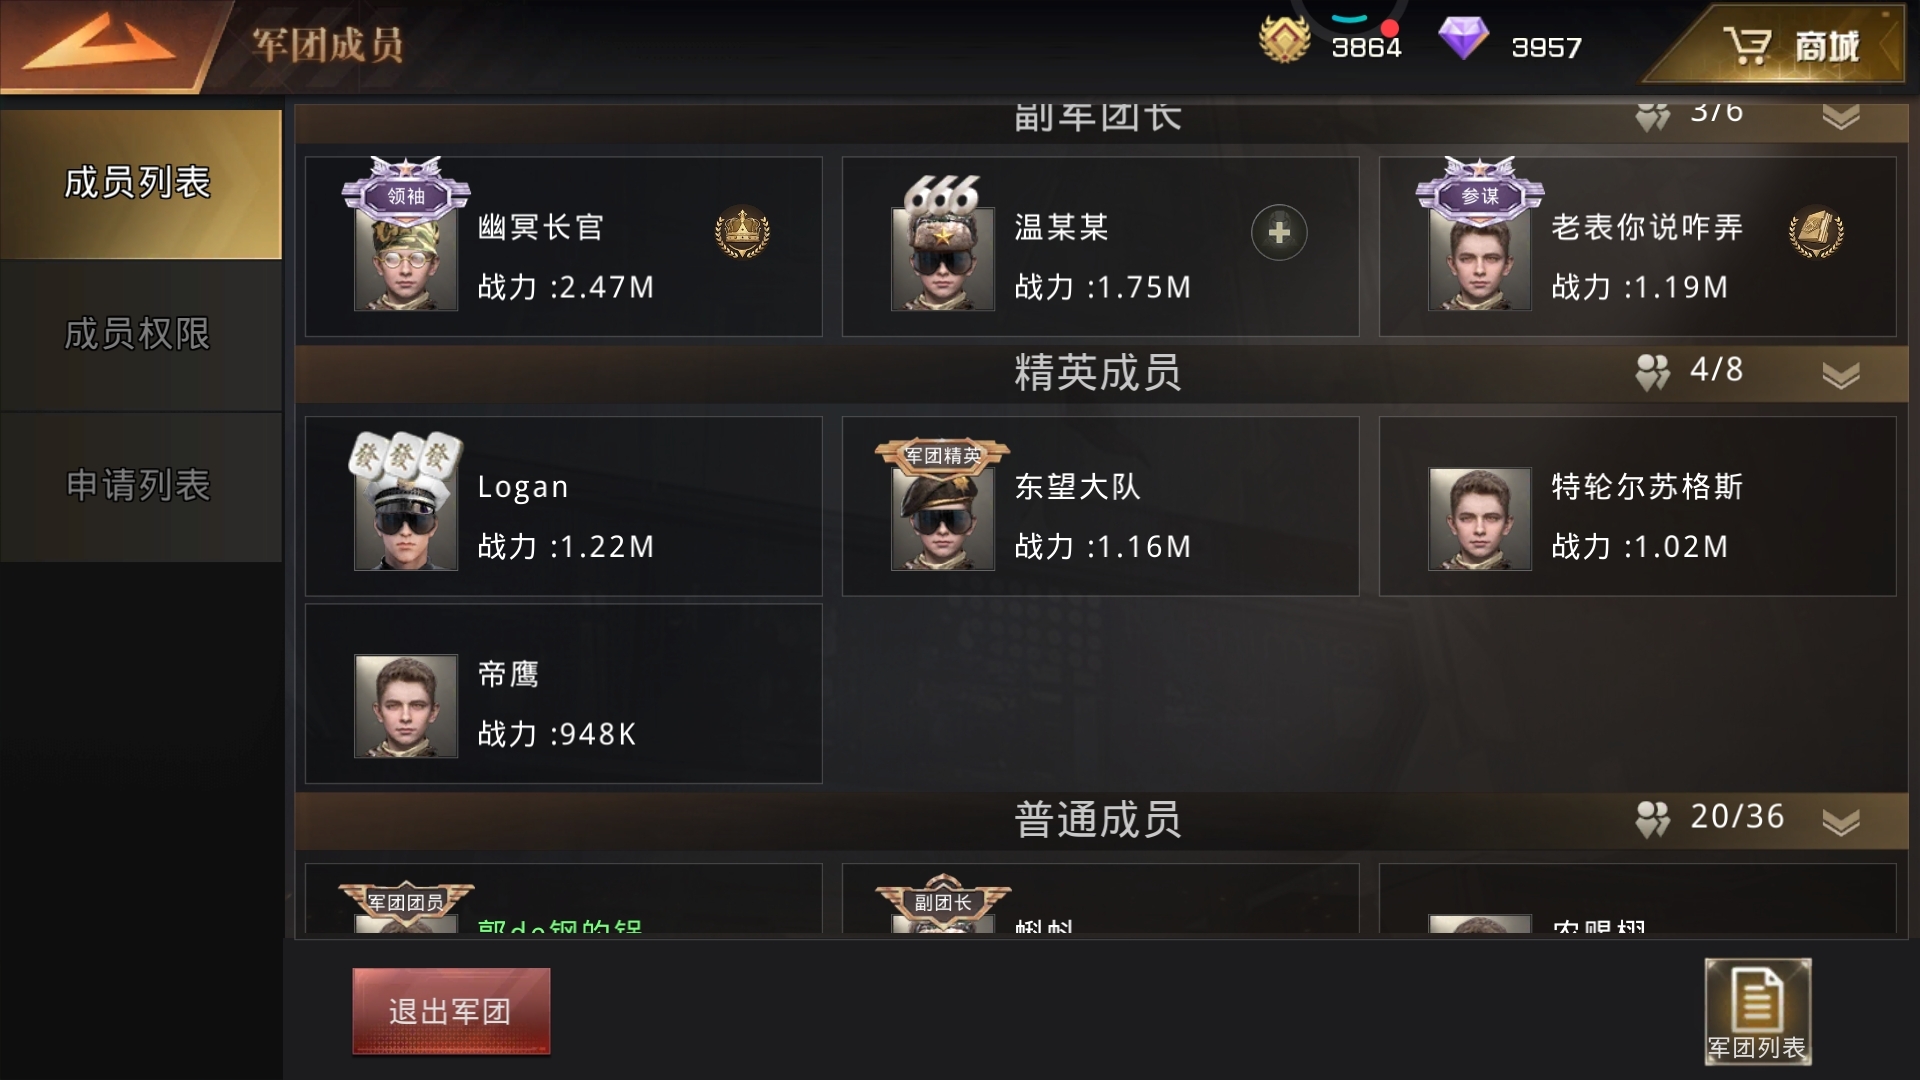Collapse the 副军团长 section chevron

(1840, 117)
